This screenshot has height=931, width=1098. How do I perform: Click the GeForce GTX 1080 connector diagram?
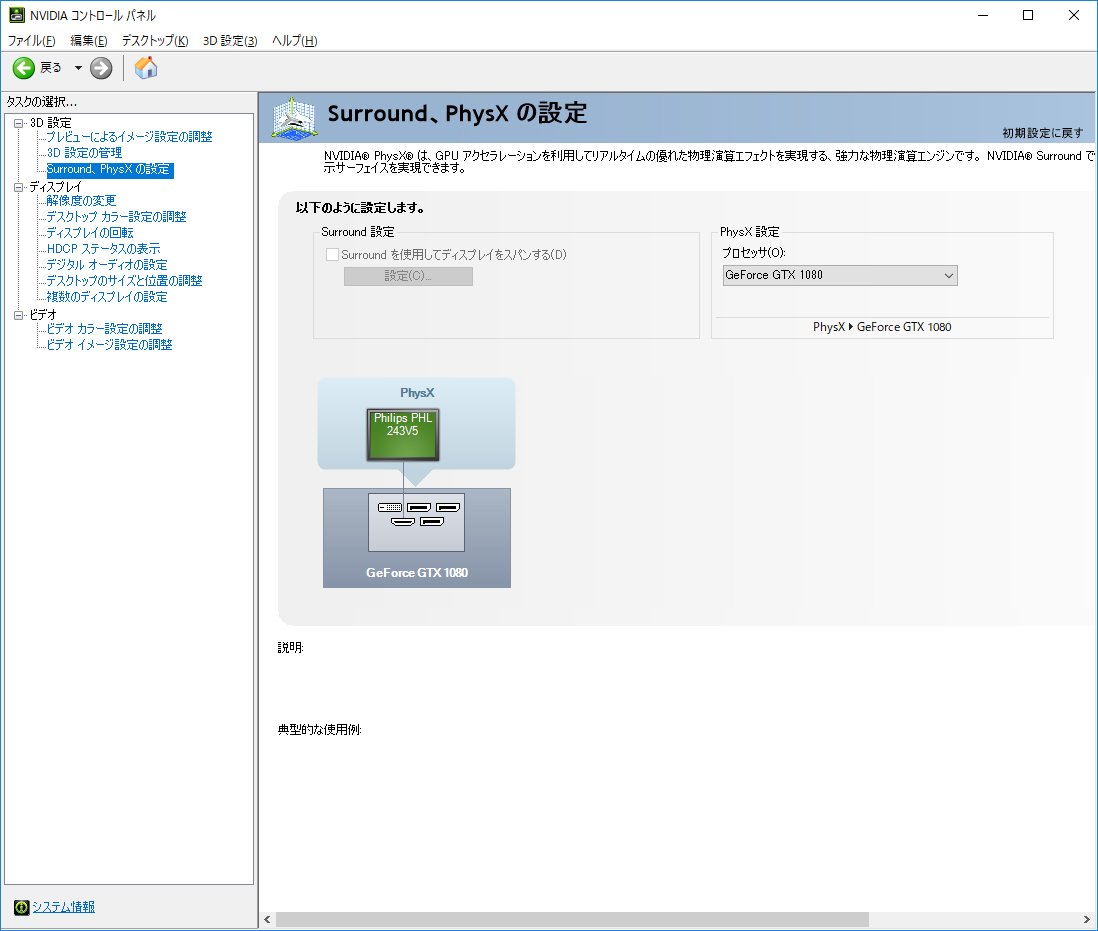tap(417, 522)
